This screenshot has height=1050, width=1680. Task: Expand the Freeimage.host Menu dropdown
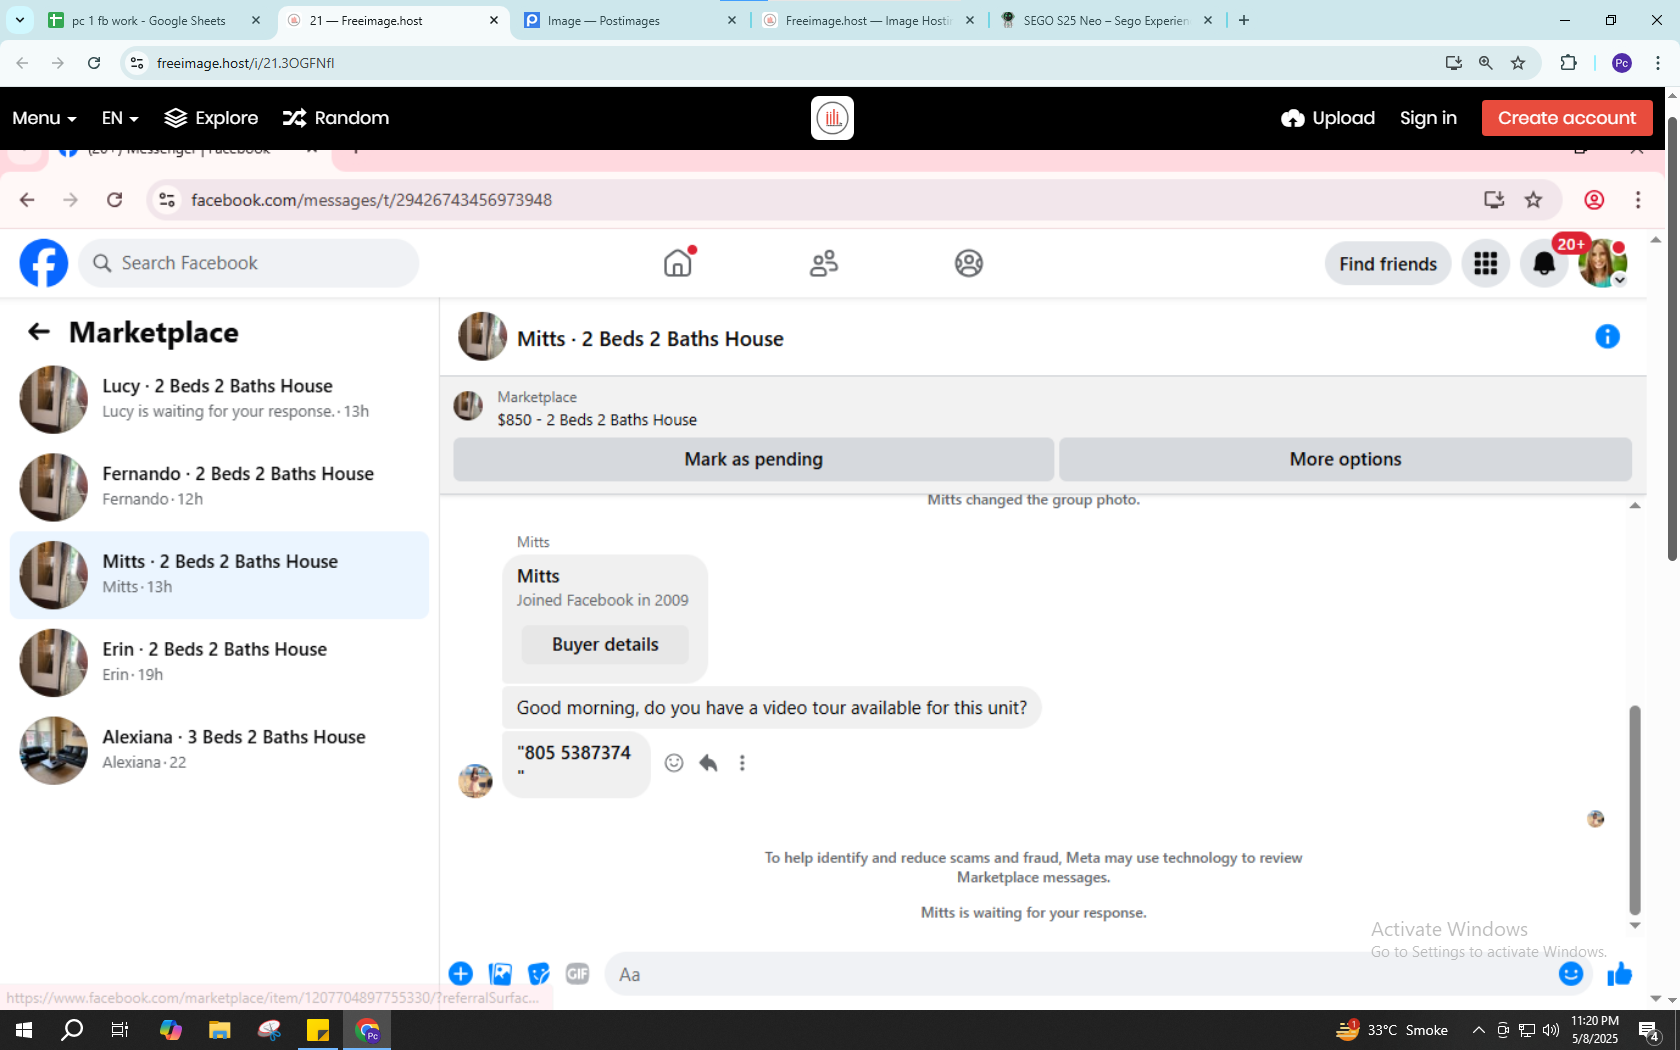pyautogui.click(x=44, y=118)
